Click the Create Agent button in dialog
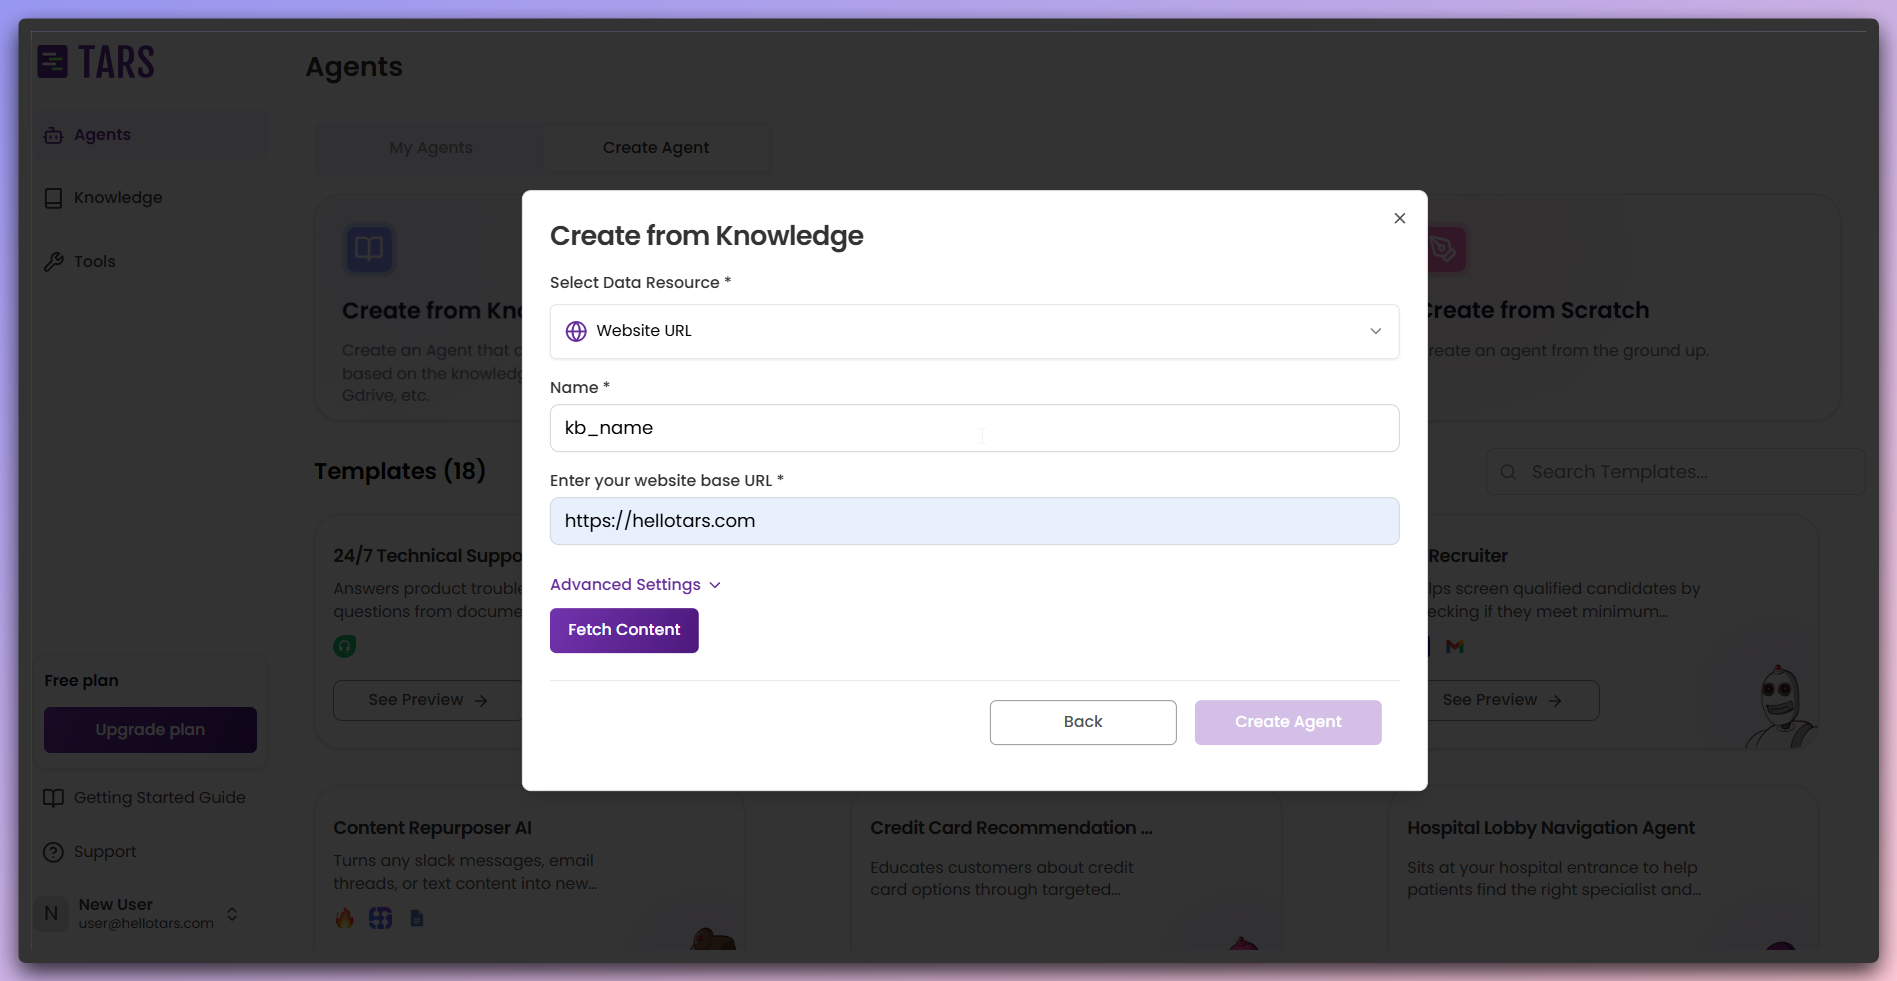The height and width of the screenshot is (981, 1897). click(x=1288, y=722)
